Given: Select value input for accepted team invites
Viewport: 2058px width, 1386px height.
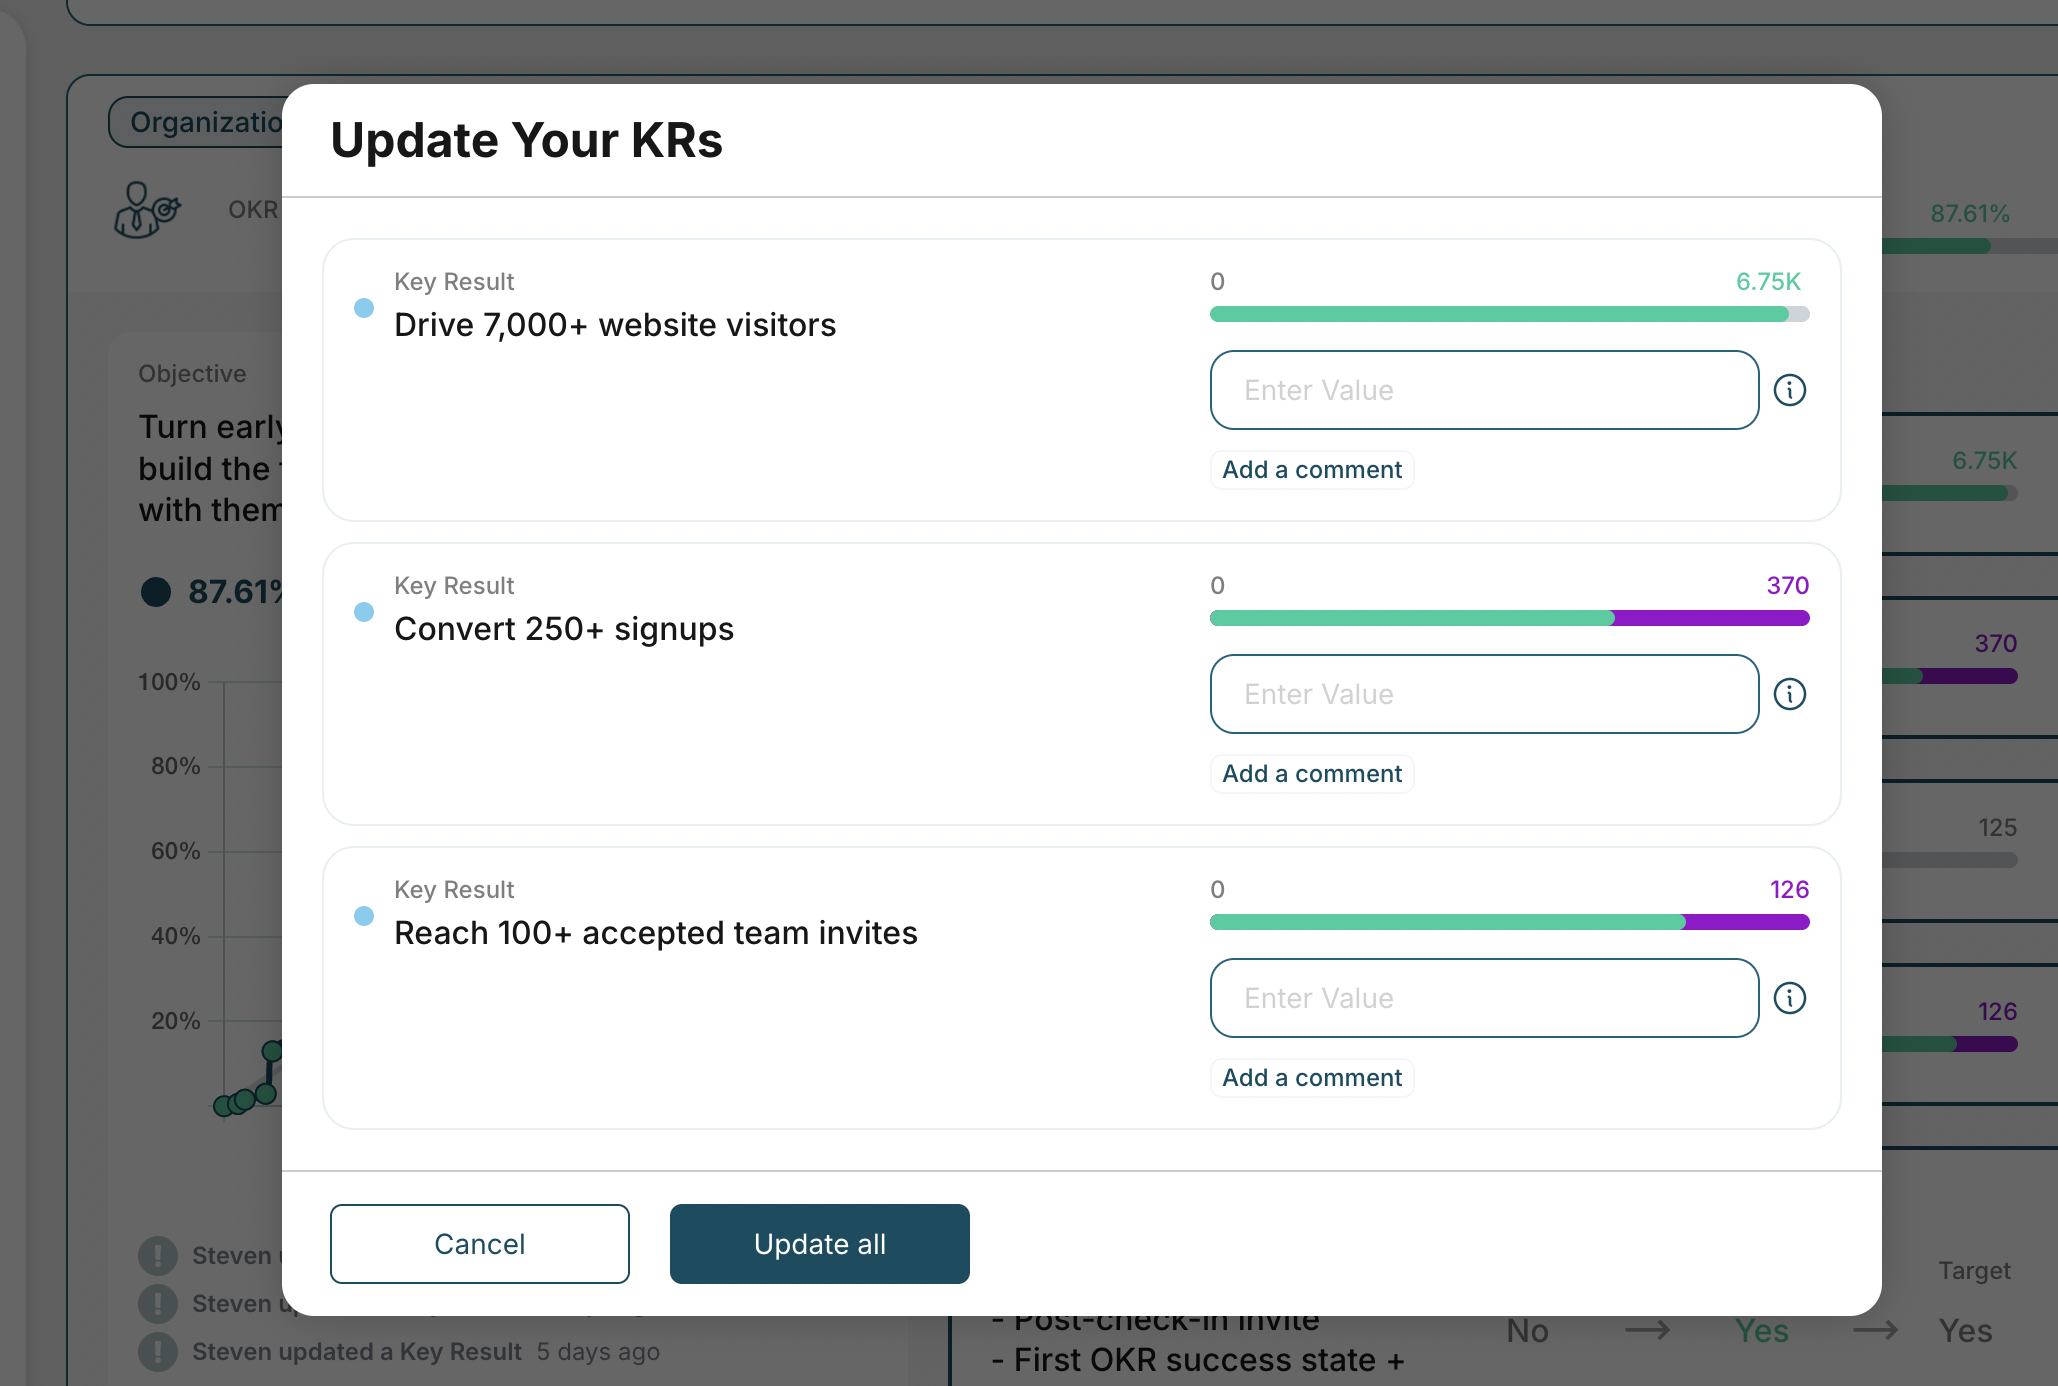Looking at the screenshot, I should pyautogui.click(x=1484, y=998).
